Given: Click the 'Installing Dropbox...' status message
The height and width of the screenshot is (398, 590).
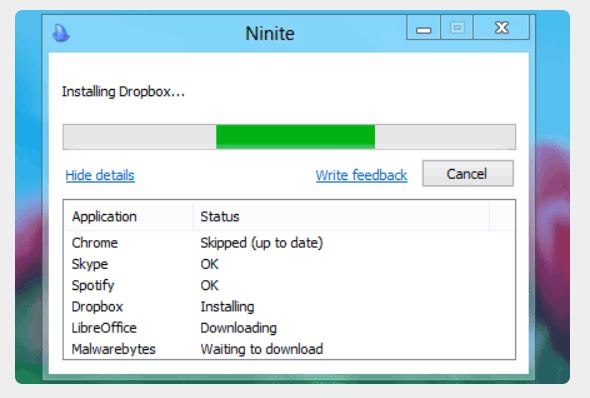Looking at the screenshot, I should coord(123,92).
